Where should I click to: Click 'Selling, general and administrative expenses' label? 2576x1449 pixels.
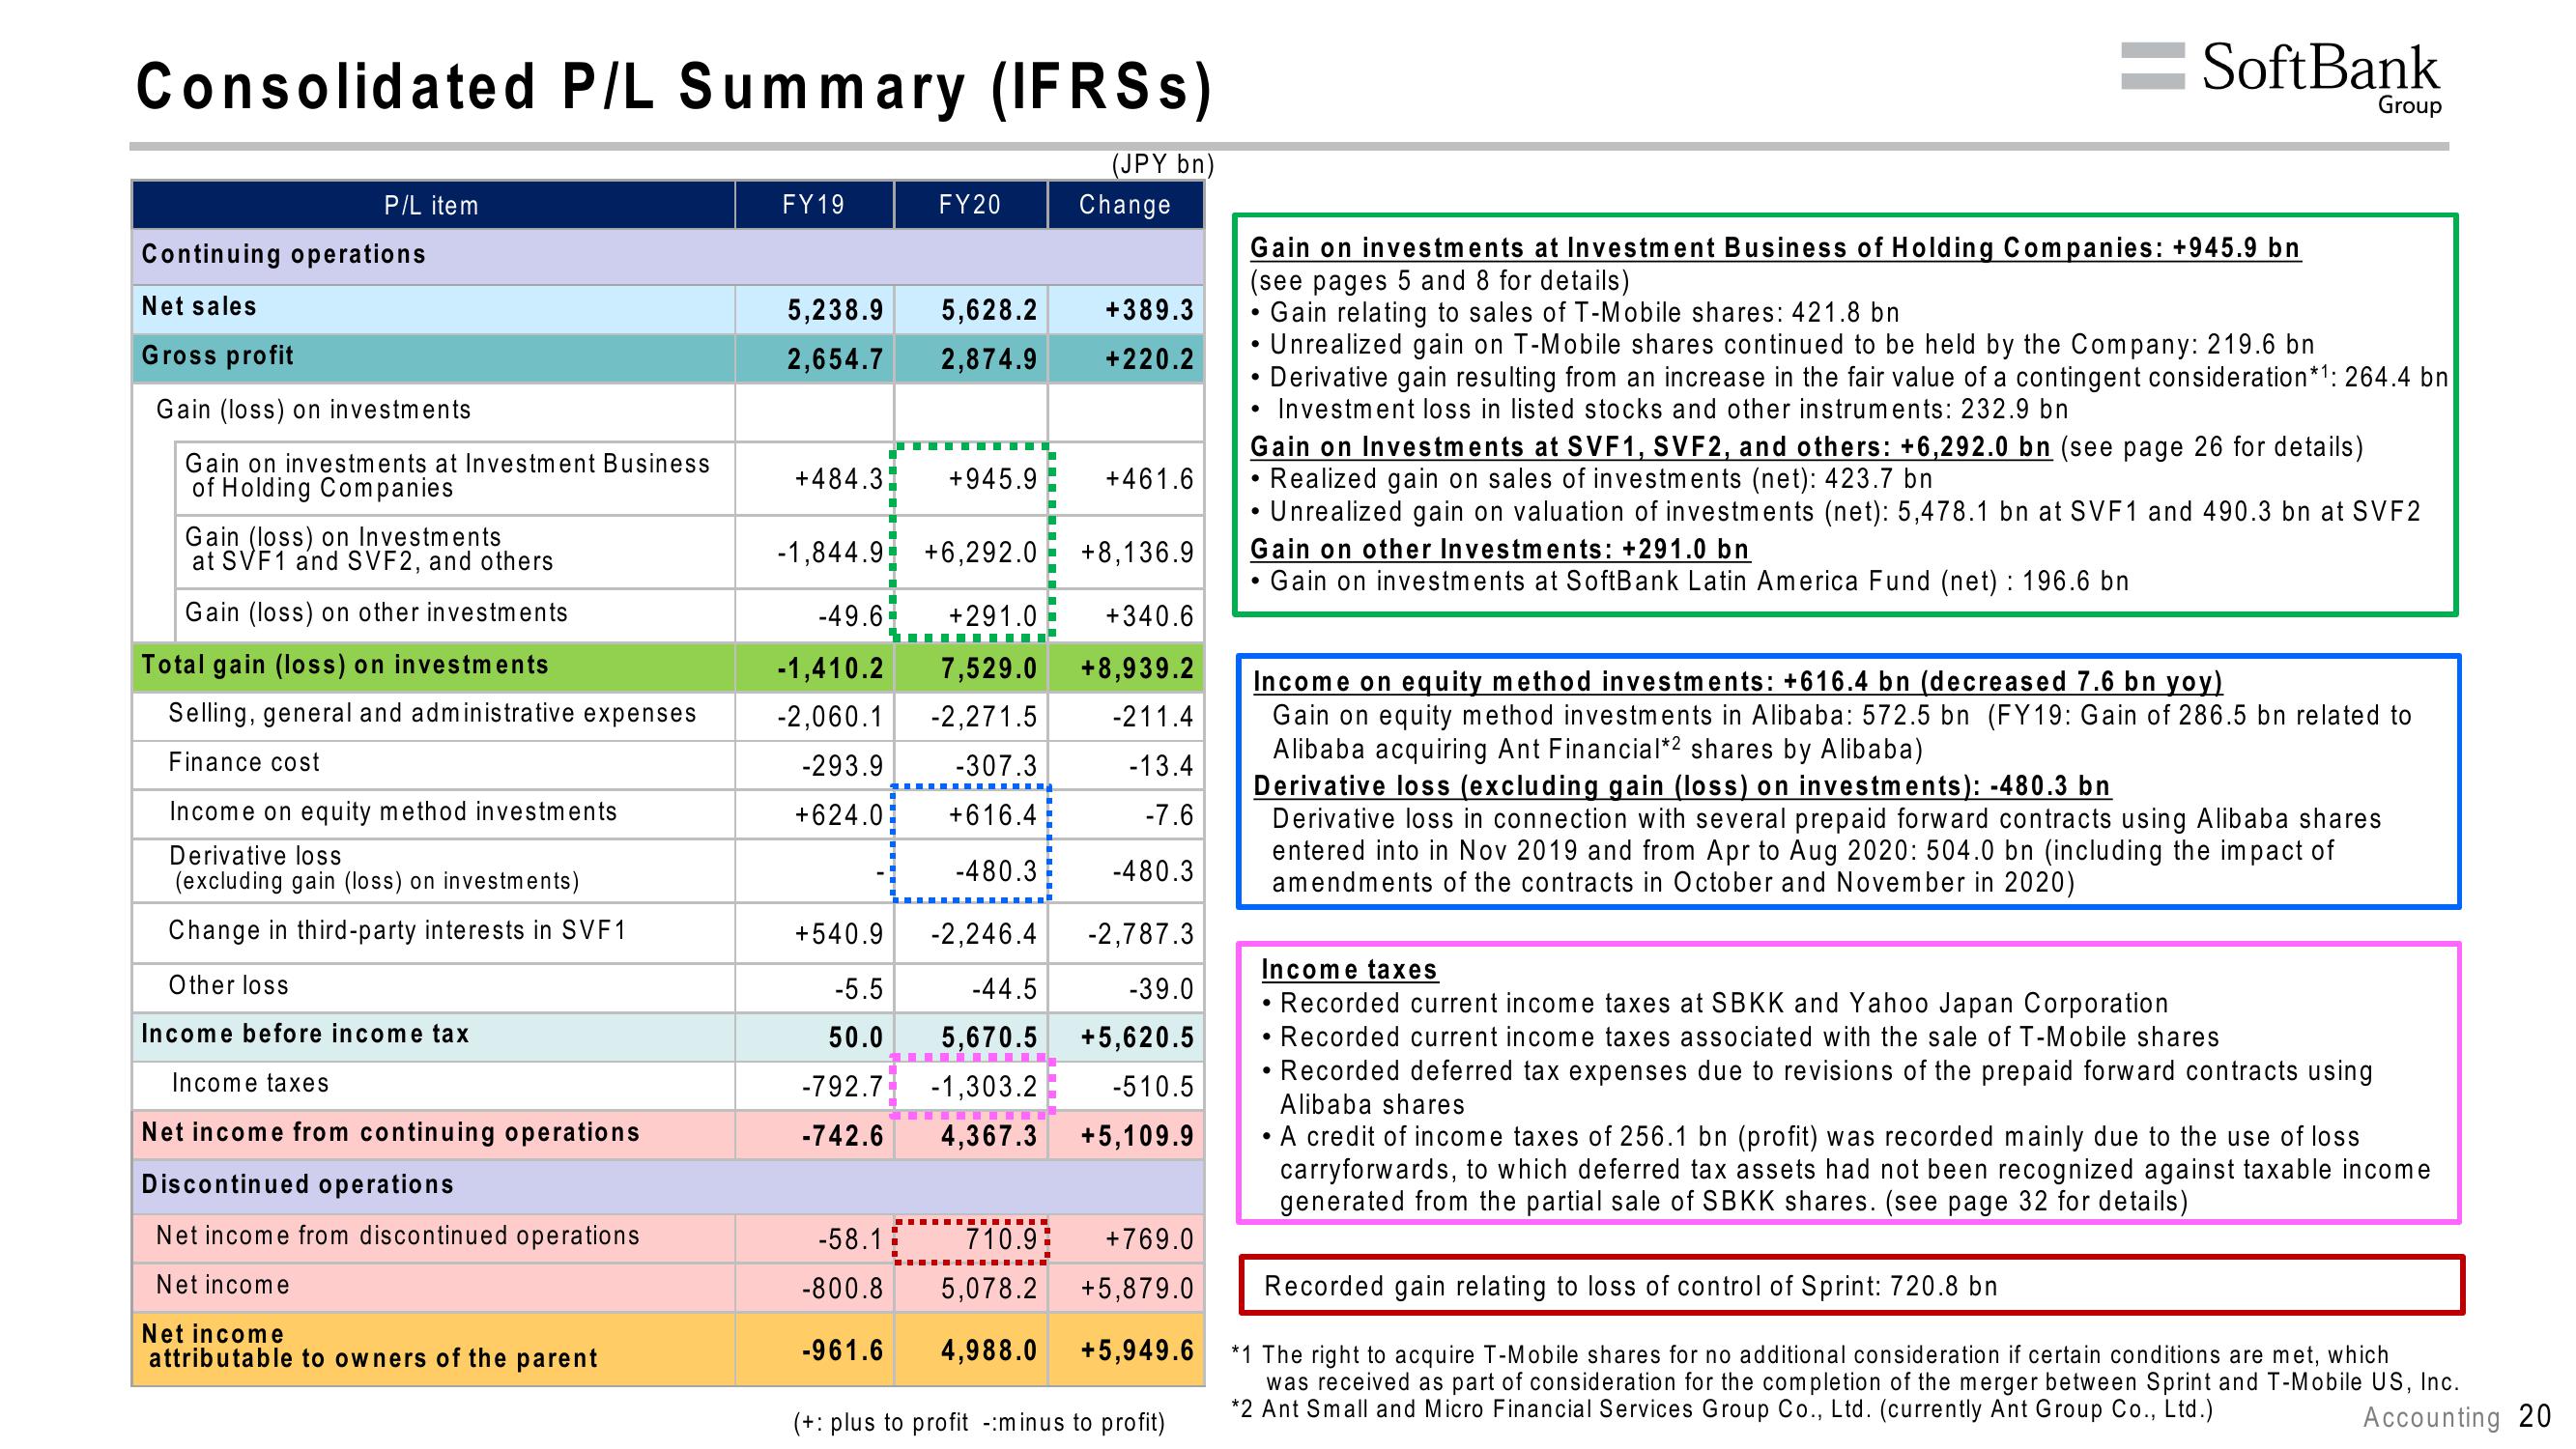click(432, 714)
